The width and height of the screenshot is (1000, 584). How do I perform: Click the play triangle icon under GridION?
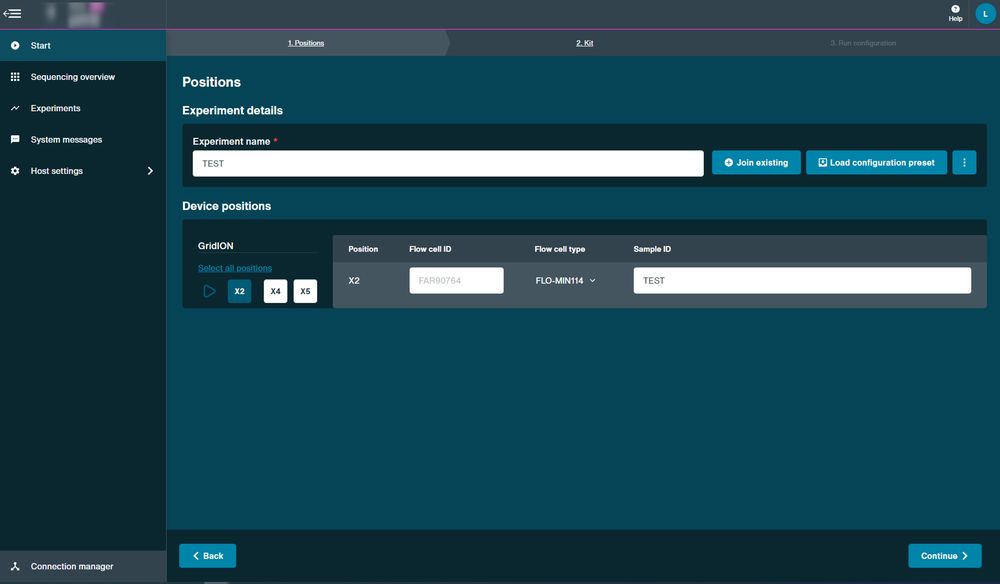click(x=209, y=291)
